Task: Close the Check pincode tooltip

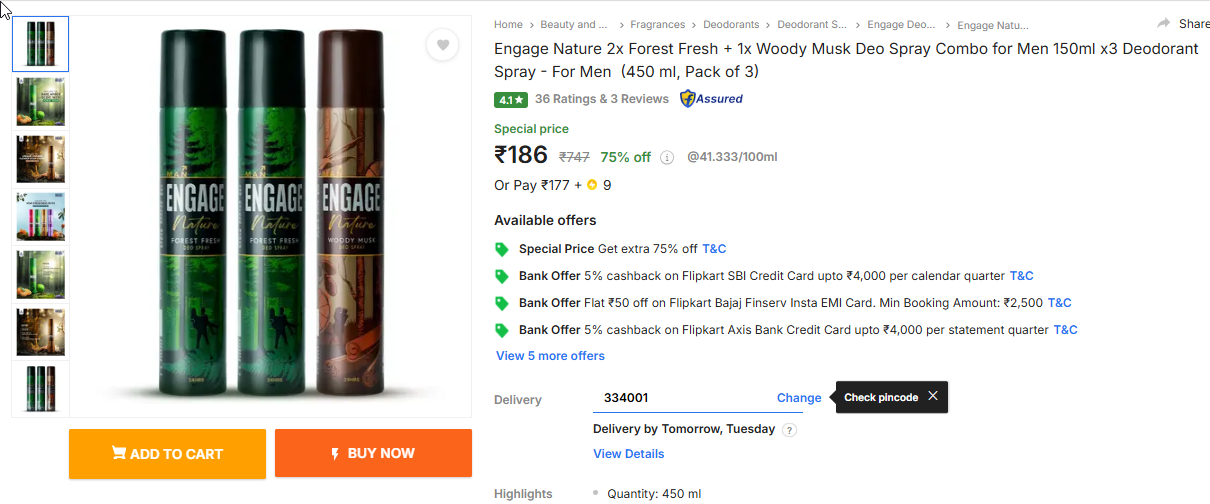Action: pos(933,396)
